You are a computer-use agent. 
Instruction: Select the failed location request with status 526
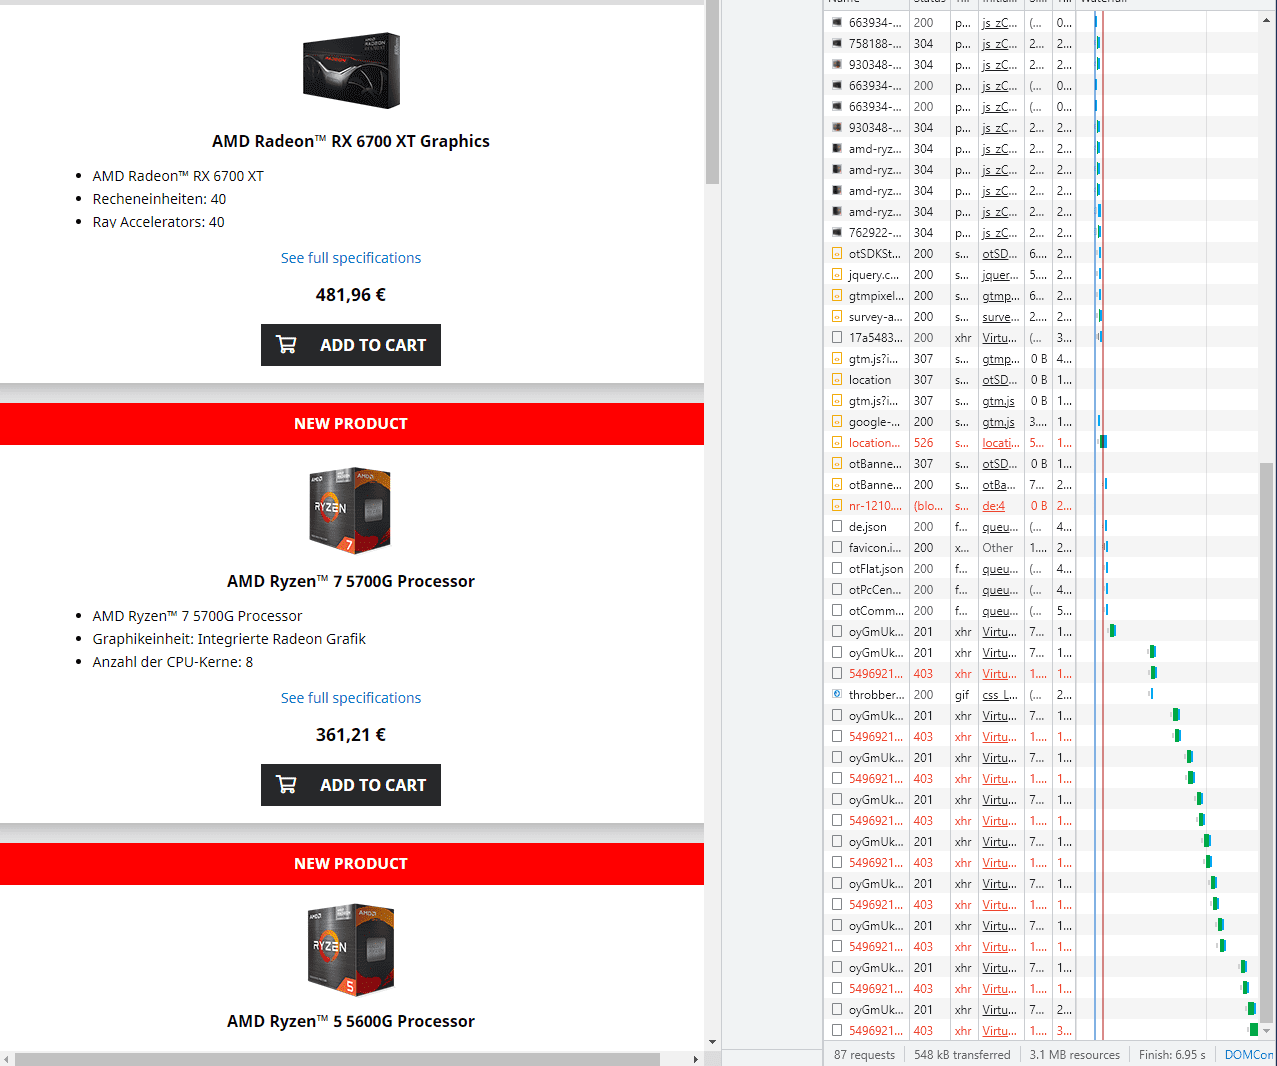point(1041,443)
